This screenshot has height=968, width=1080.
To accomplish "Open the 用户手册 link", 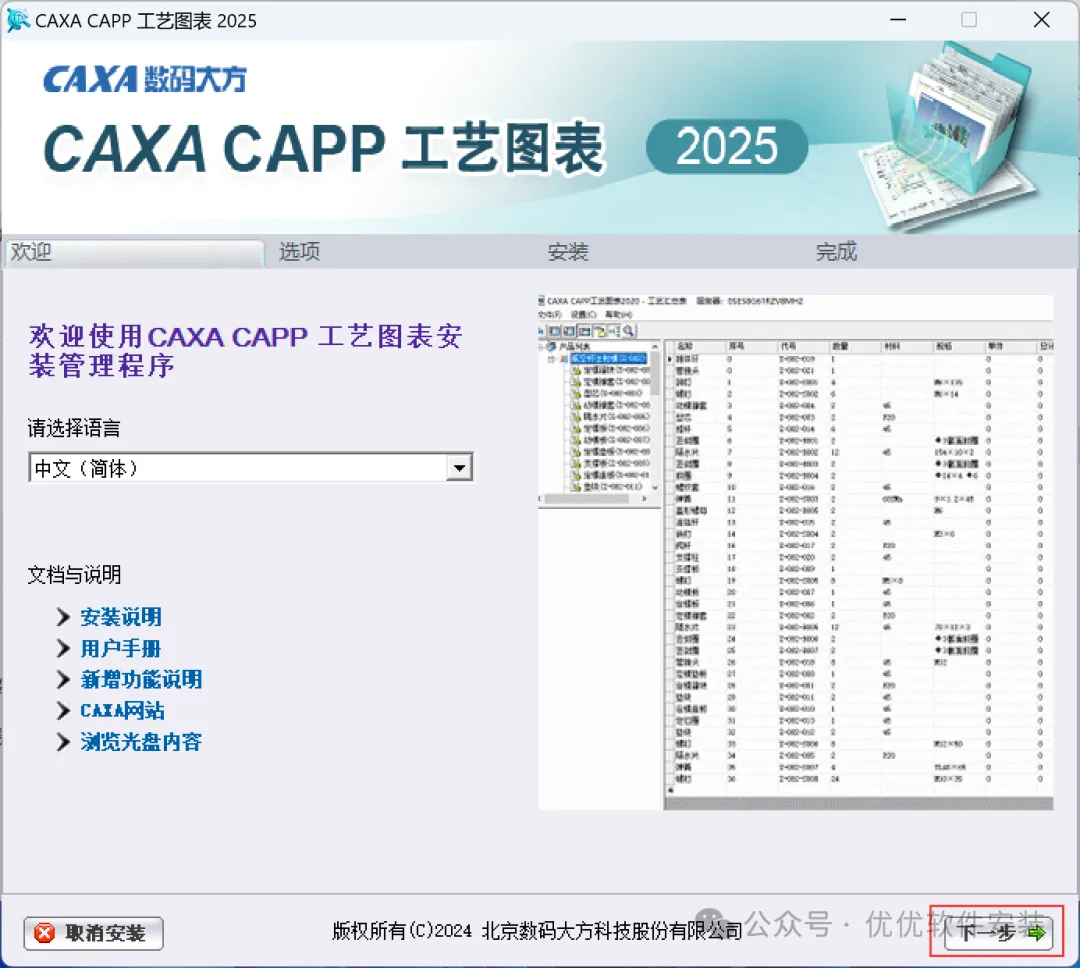I will point(121,648).
